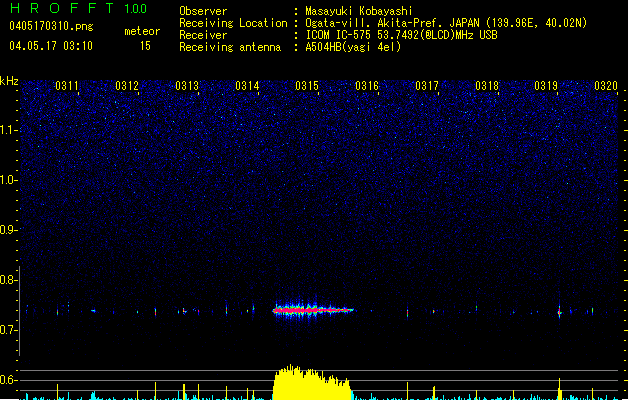The image size is (629, 400).
Task: Click the 'Observer' label
Action: (203, 11)
